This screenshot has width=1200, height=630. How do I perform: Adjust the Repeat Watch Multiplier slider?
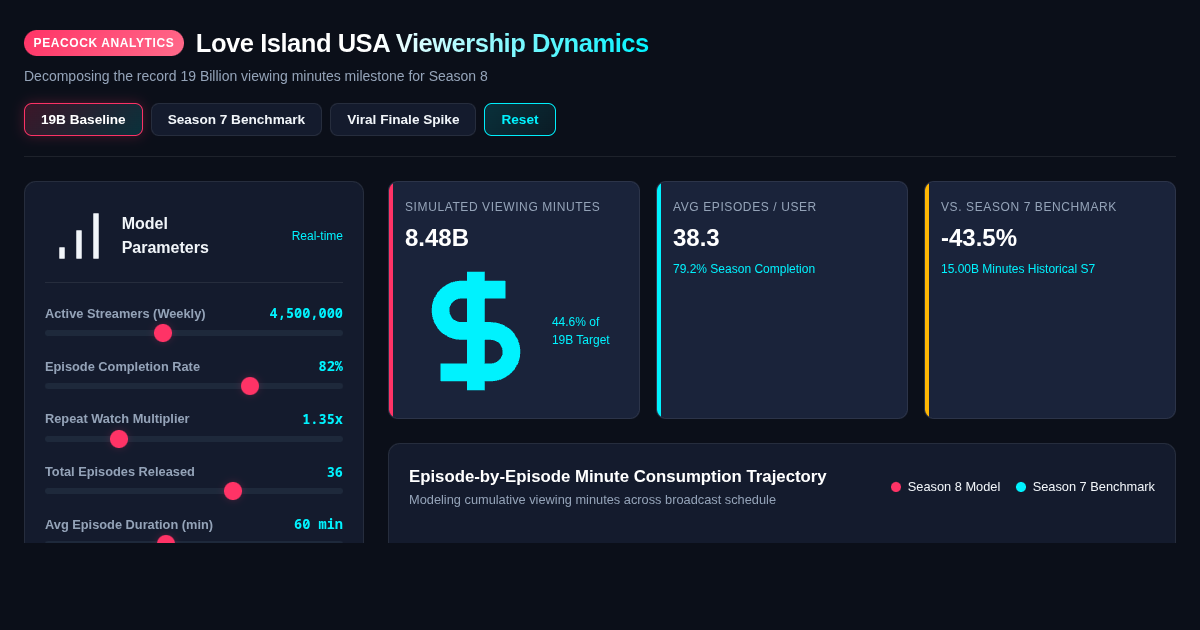(194, 439)
